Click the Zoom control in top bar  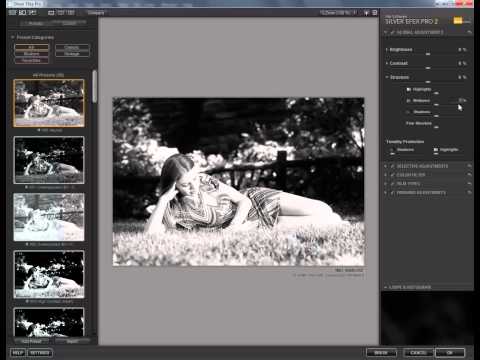click(338, 13)
